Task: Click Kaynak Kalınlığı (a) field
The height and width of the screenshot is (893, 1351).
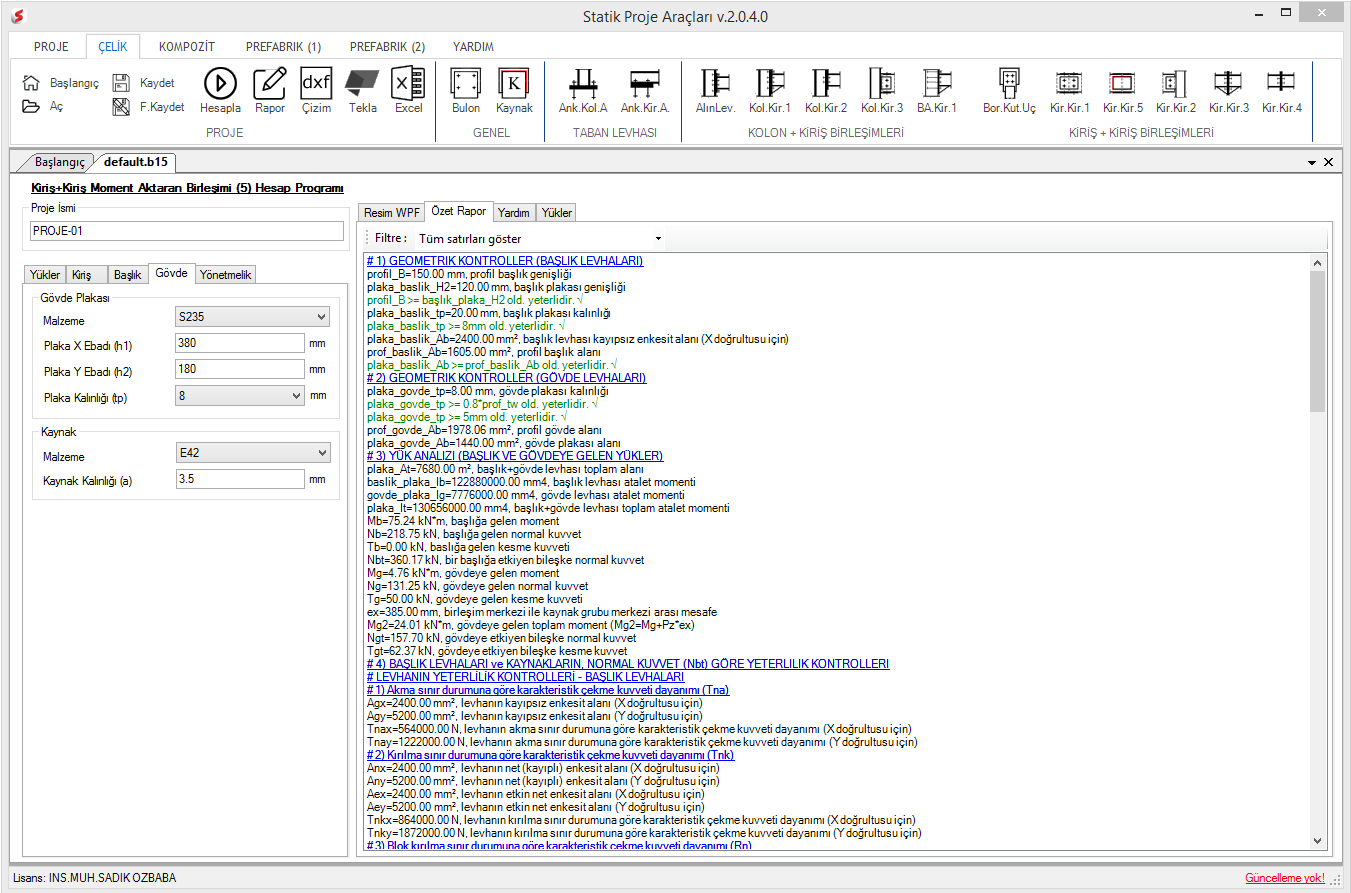Action: (x=238, y=479)
